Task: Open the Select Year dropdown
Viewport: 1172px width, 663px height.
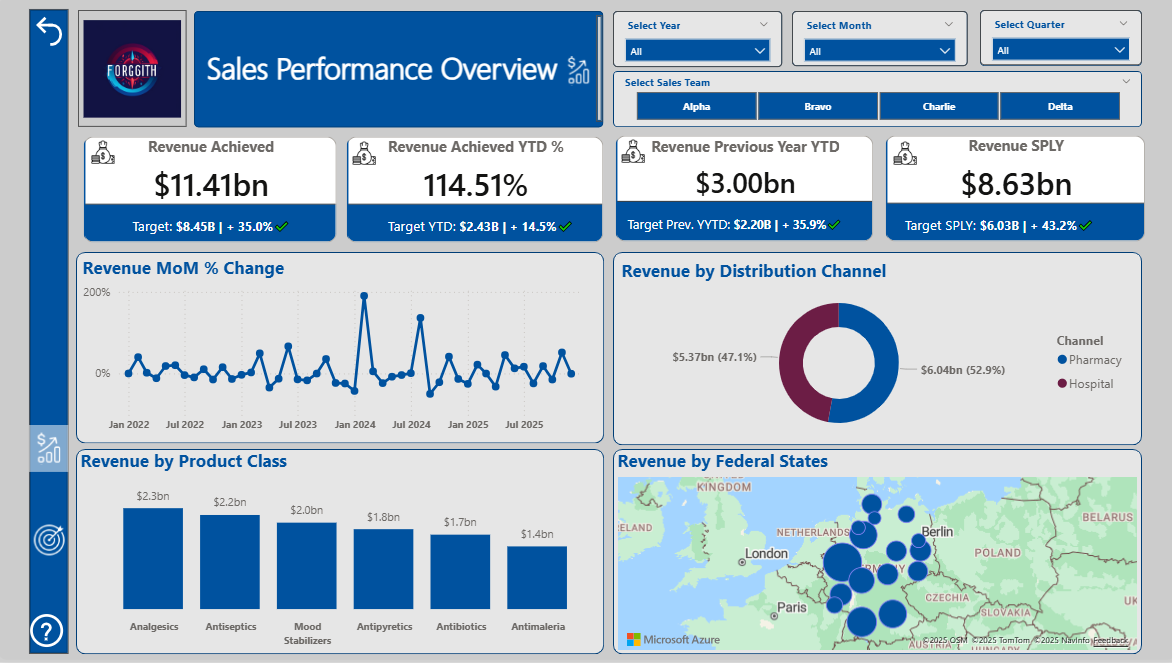Action: [697, 51]
